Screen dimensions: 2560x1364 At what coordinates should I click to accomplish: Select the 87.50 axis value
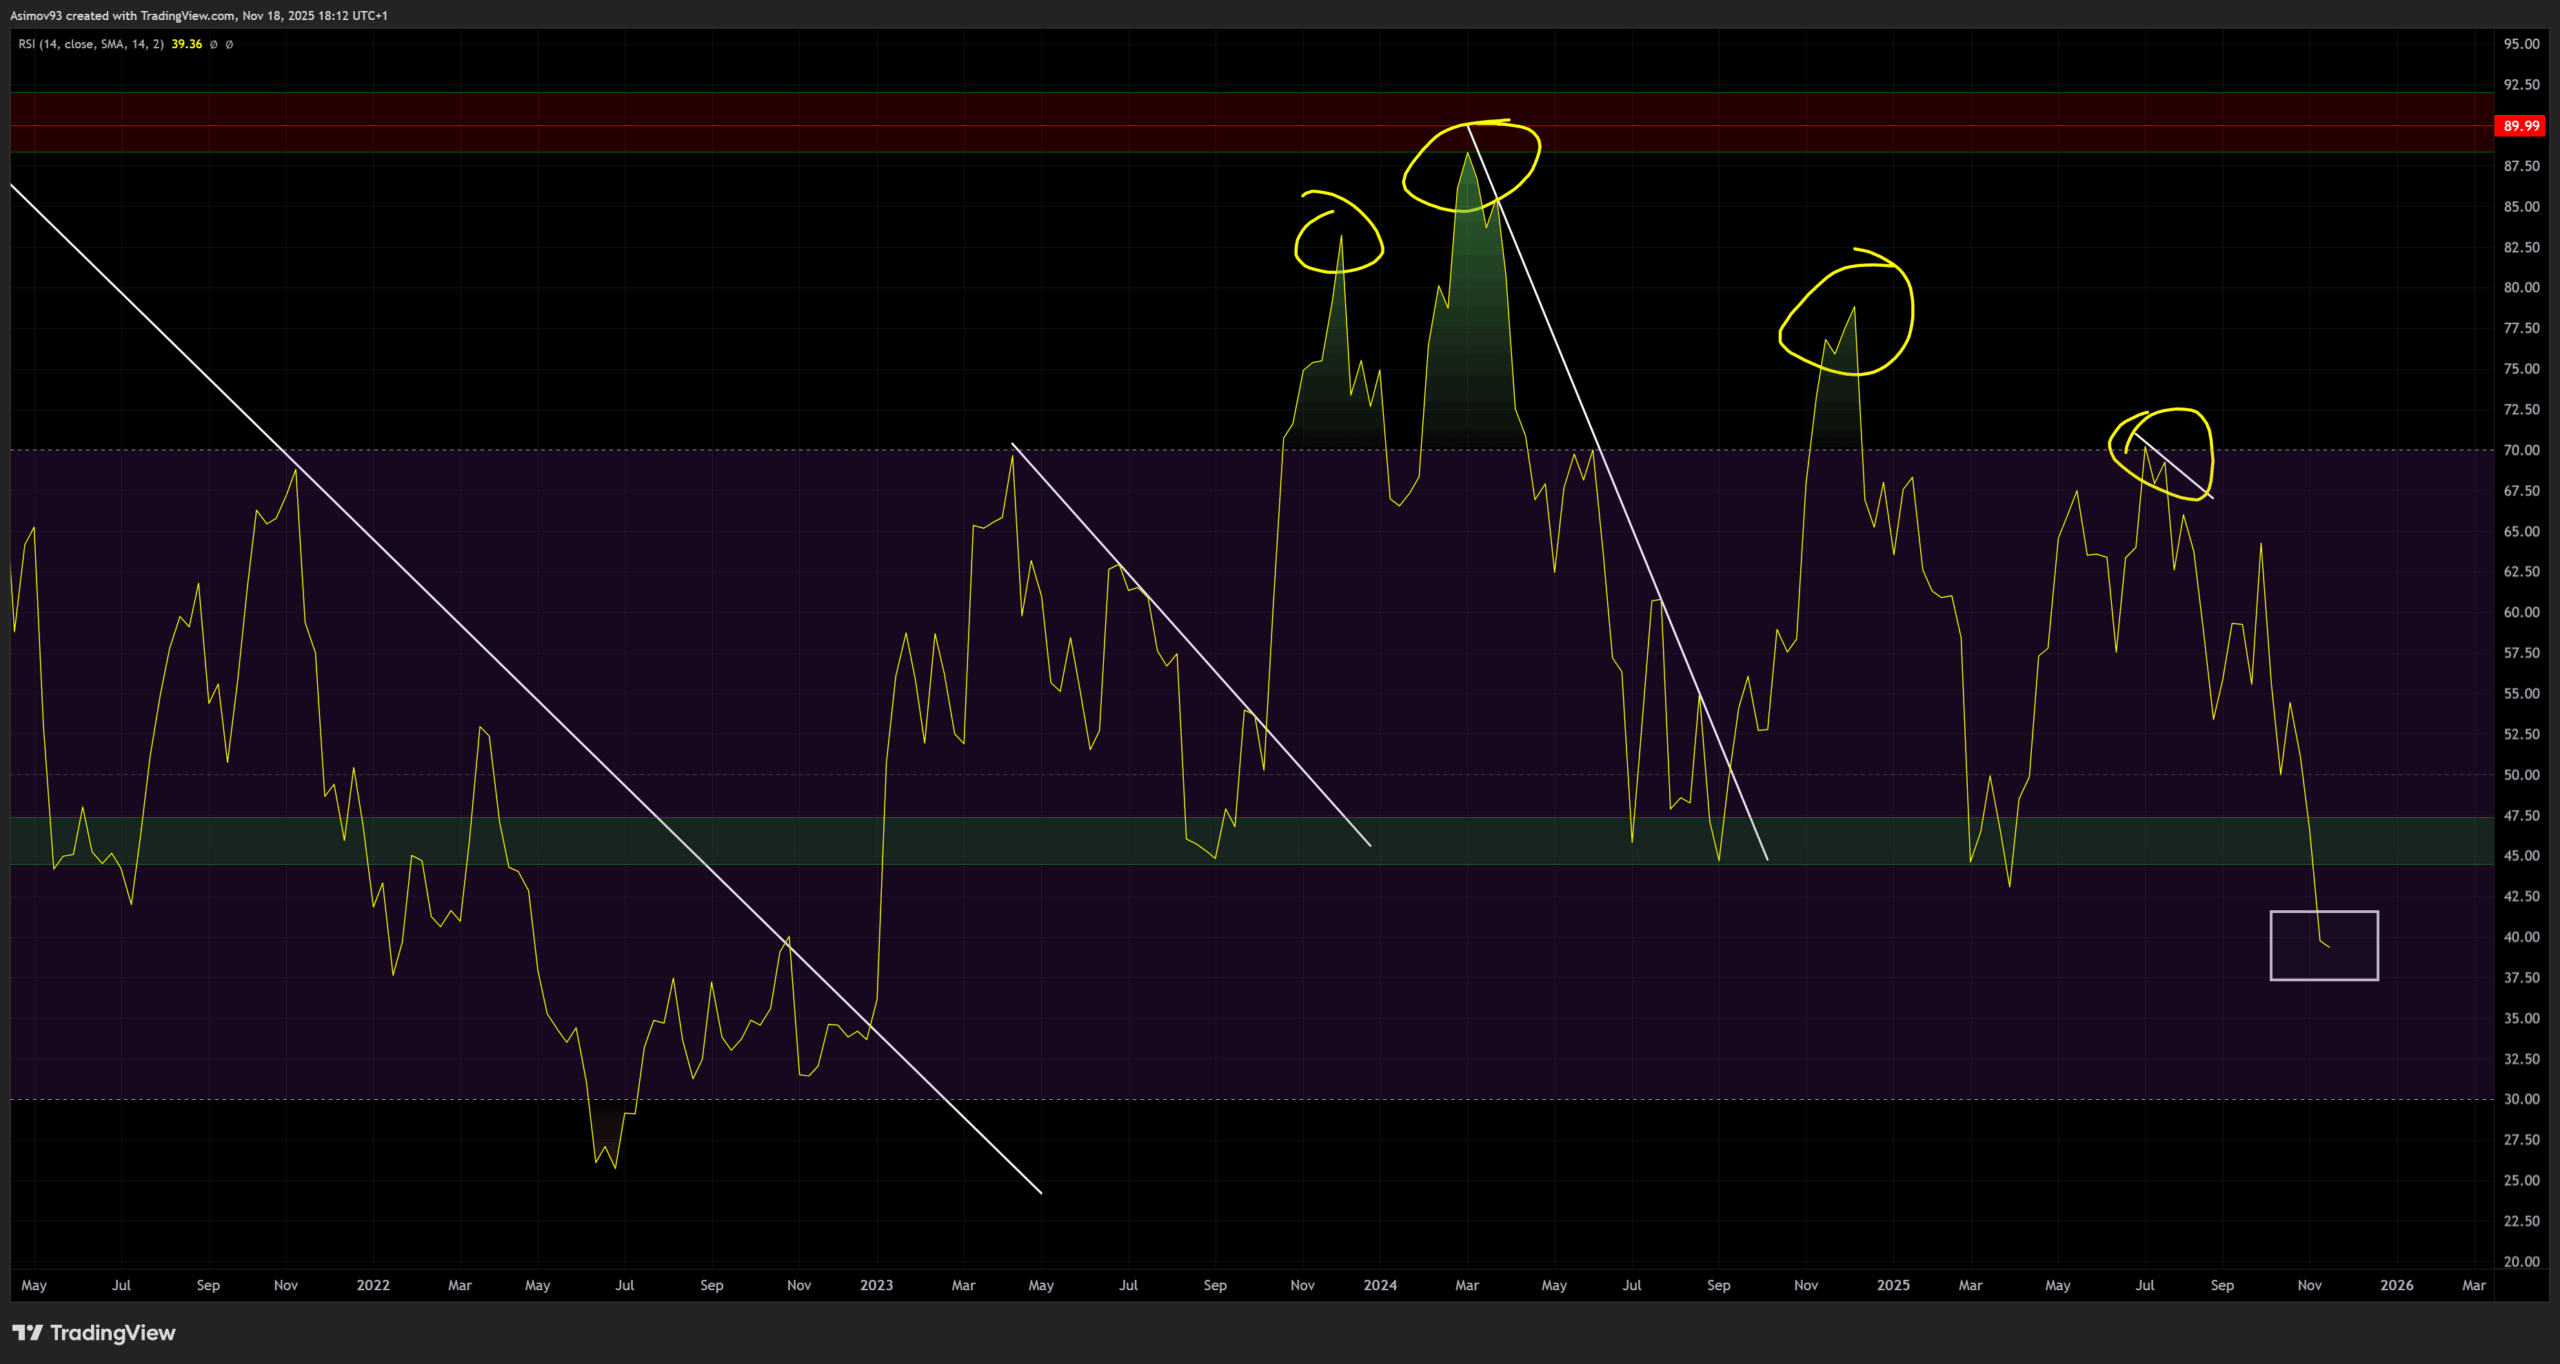(x=2521, y=166)
